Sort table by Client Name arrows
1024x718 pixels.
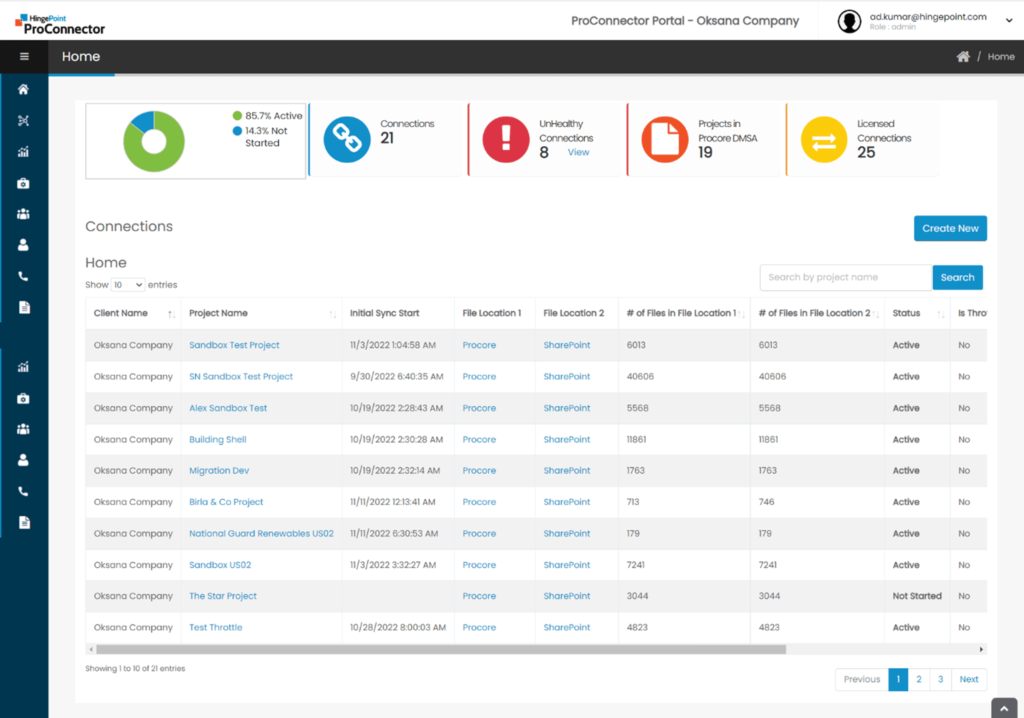(x=171, y=314)
